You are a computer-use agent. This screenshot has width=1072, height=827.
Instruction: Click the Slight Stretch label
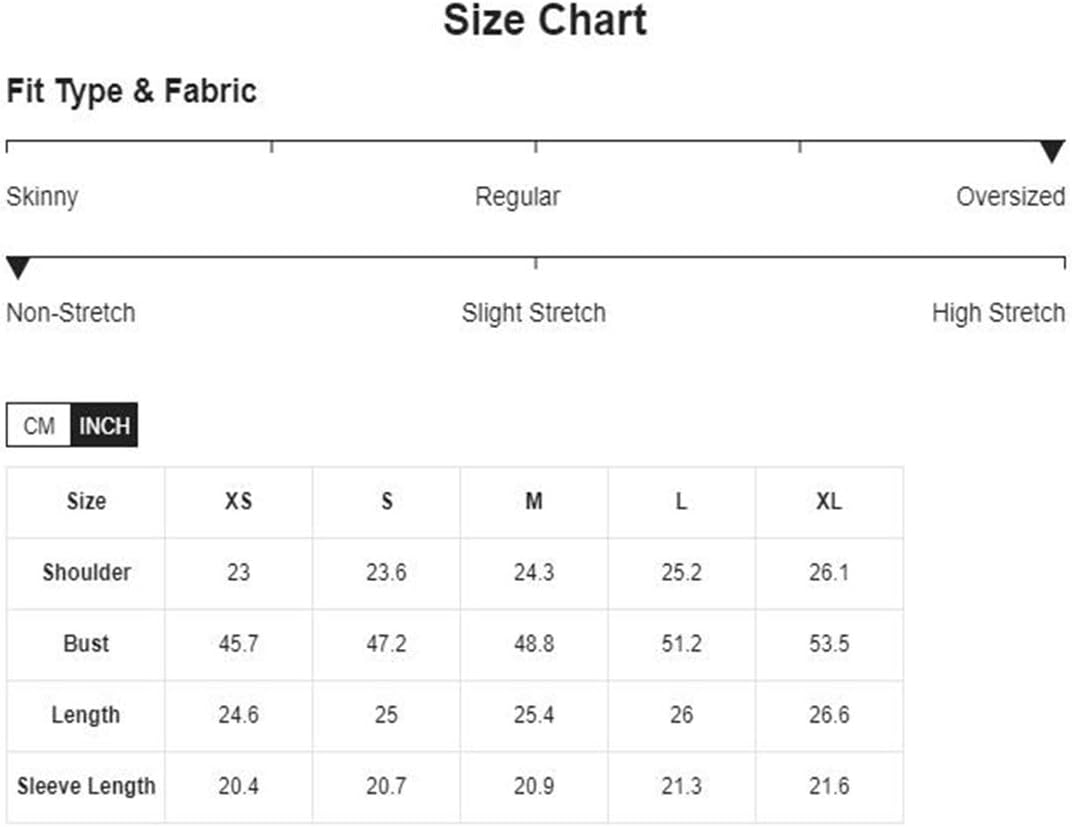pyautogui.click(x=534, y=313)
